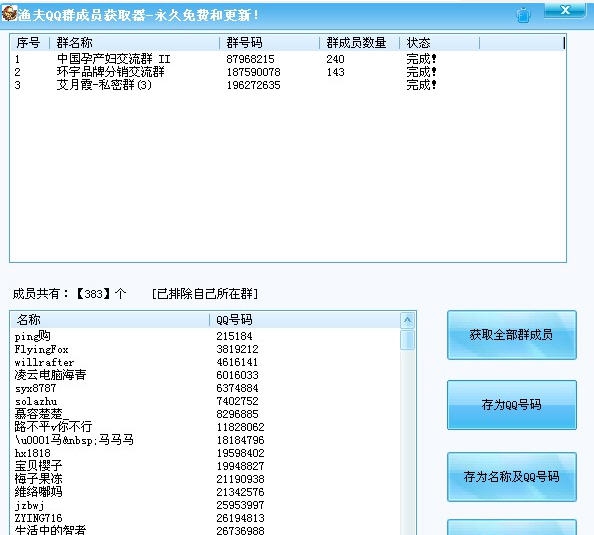Click QQ number 3819212
Image resolution: width=594 pixels, height=535 pixels.
coord(237,349)
